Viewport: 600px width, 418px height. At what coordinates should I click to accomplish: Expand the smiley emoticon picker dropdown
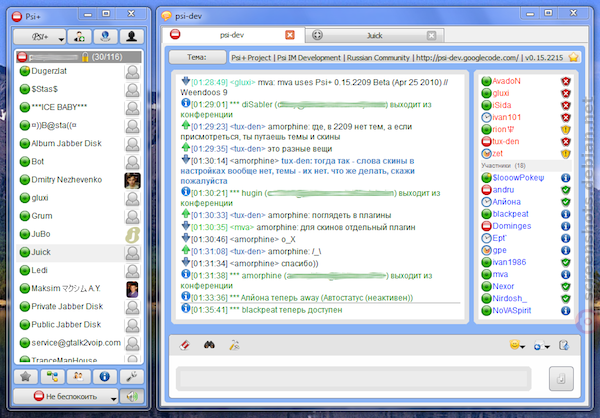[517, 345]
